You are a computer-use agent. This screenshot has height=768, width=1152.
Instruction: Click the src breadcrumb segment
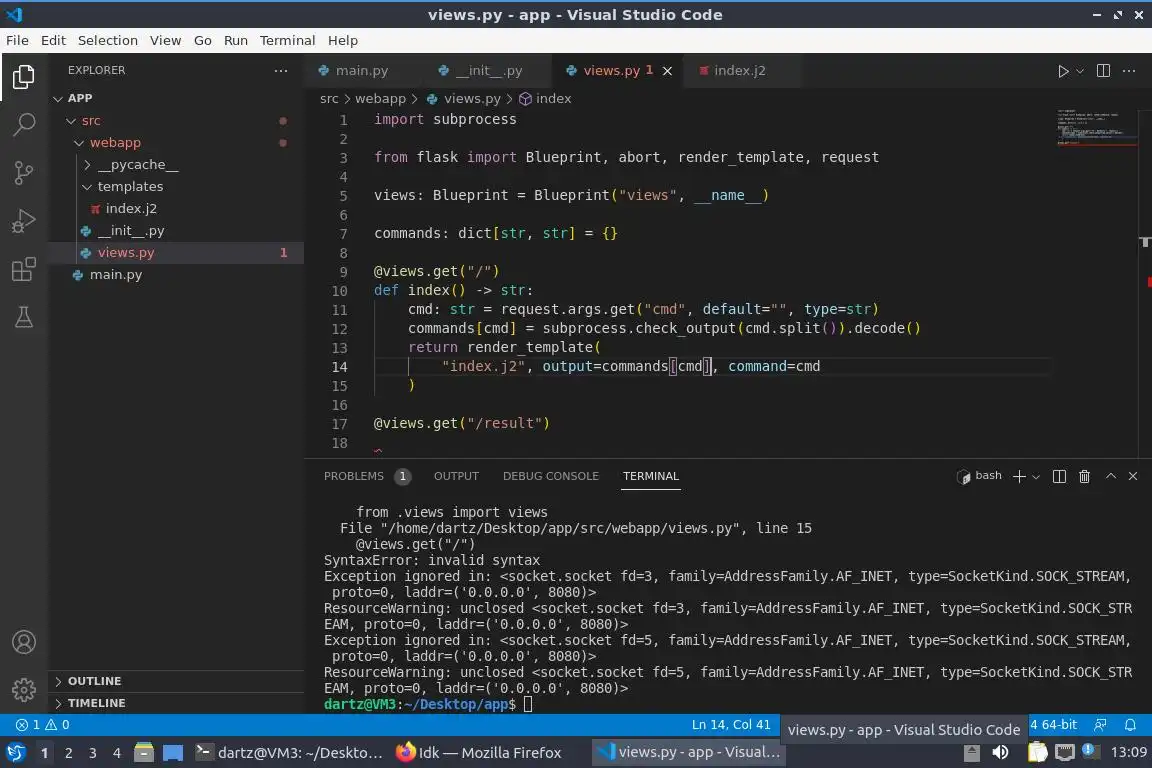tap(329, 98)
